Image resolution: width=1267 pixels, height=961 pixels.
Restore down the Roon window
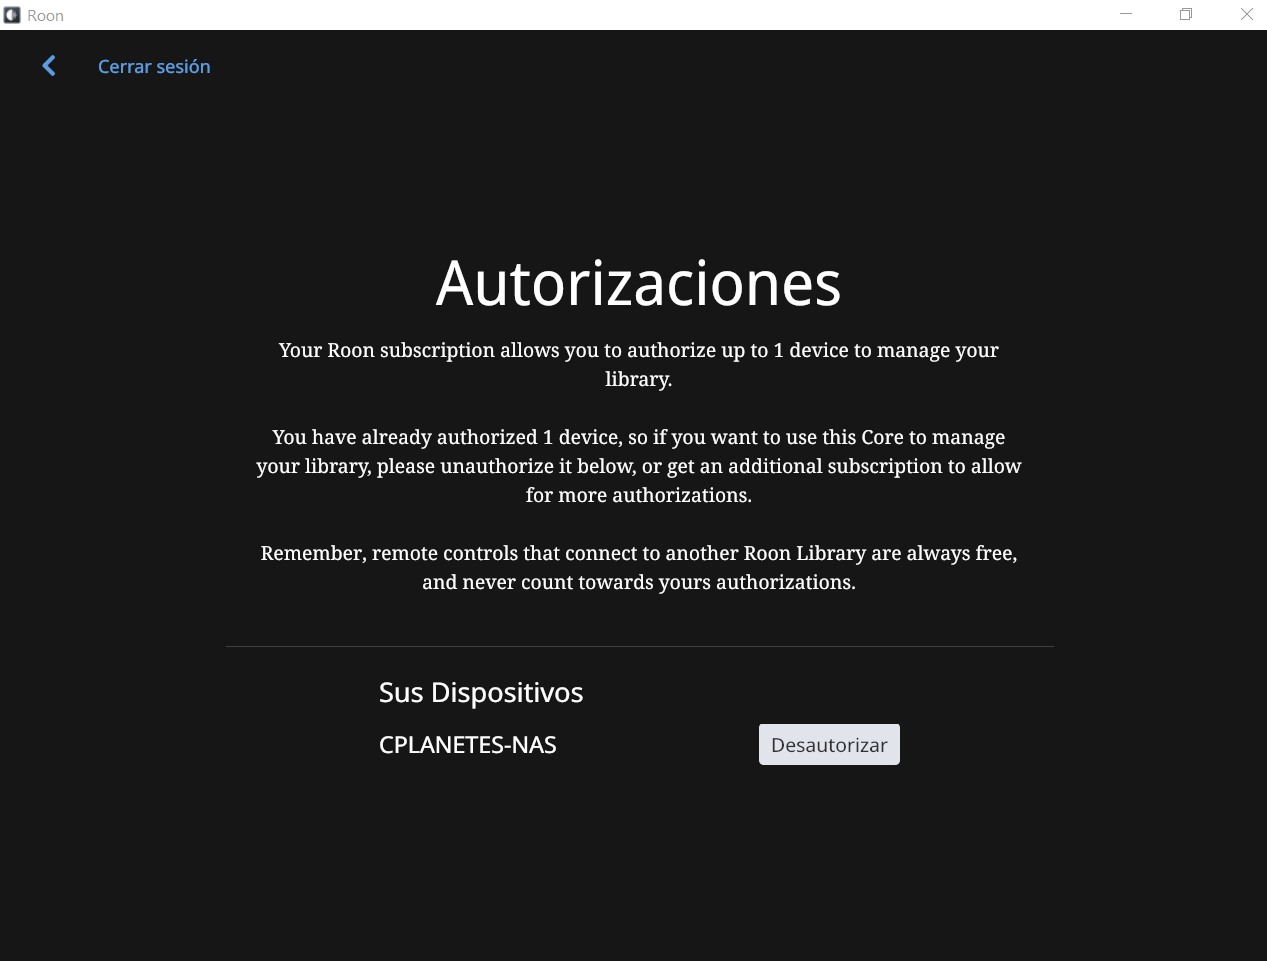coord(1186,14)
